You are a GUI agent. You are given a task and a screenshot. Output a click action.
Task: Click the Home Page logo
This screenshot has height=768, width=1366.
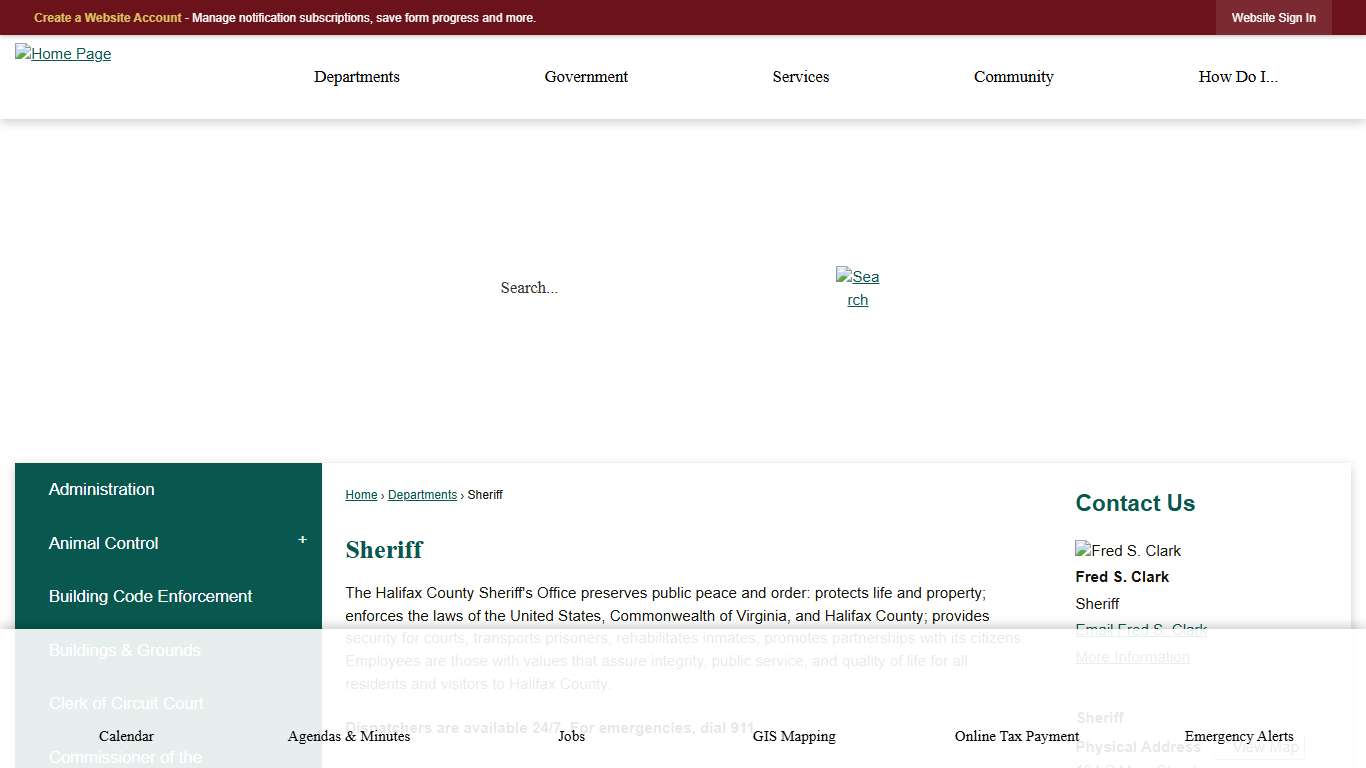(62, 54)
